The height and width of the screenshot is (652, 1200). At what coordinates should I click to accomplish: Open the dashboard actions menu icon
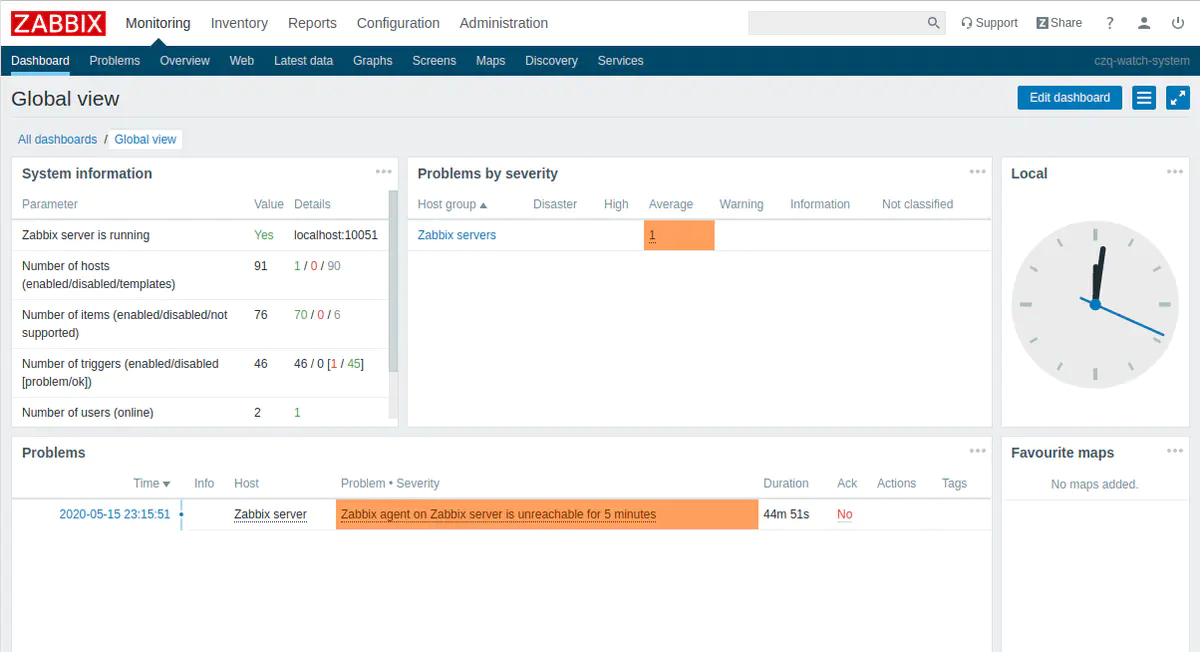1145,98
